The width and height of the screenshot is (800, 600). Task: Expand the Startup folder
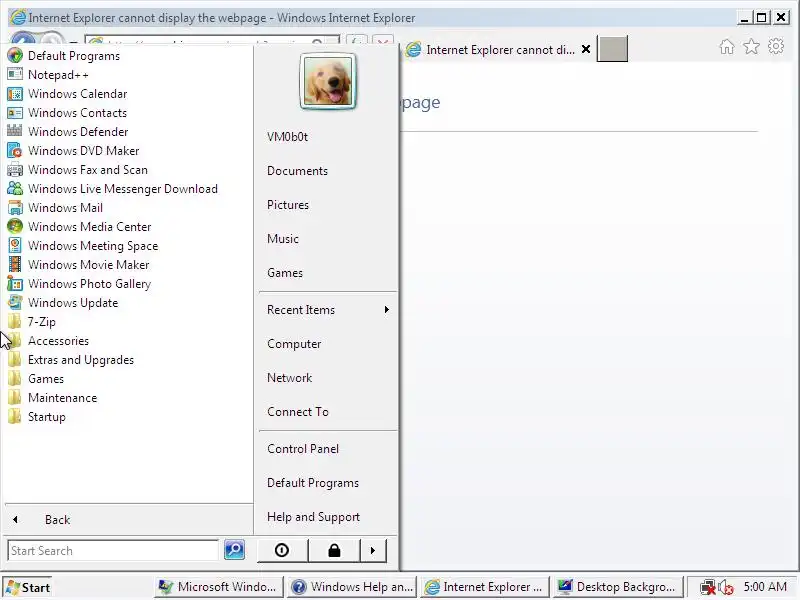point(37,417)
